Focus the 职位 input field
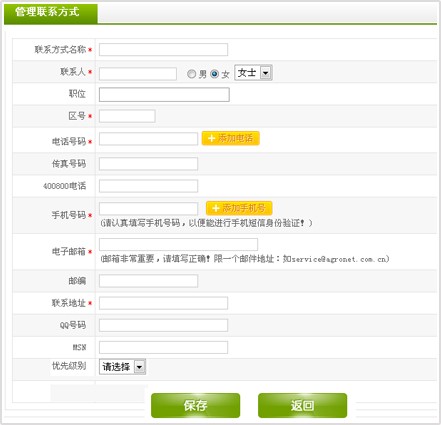 (164, 95)
